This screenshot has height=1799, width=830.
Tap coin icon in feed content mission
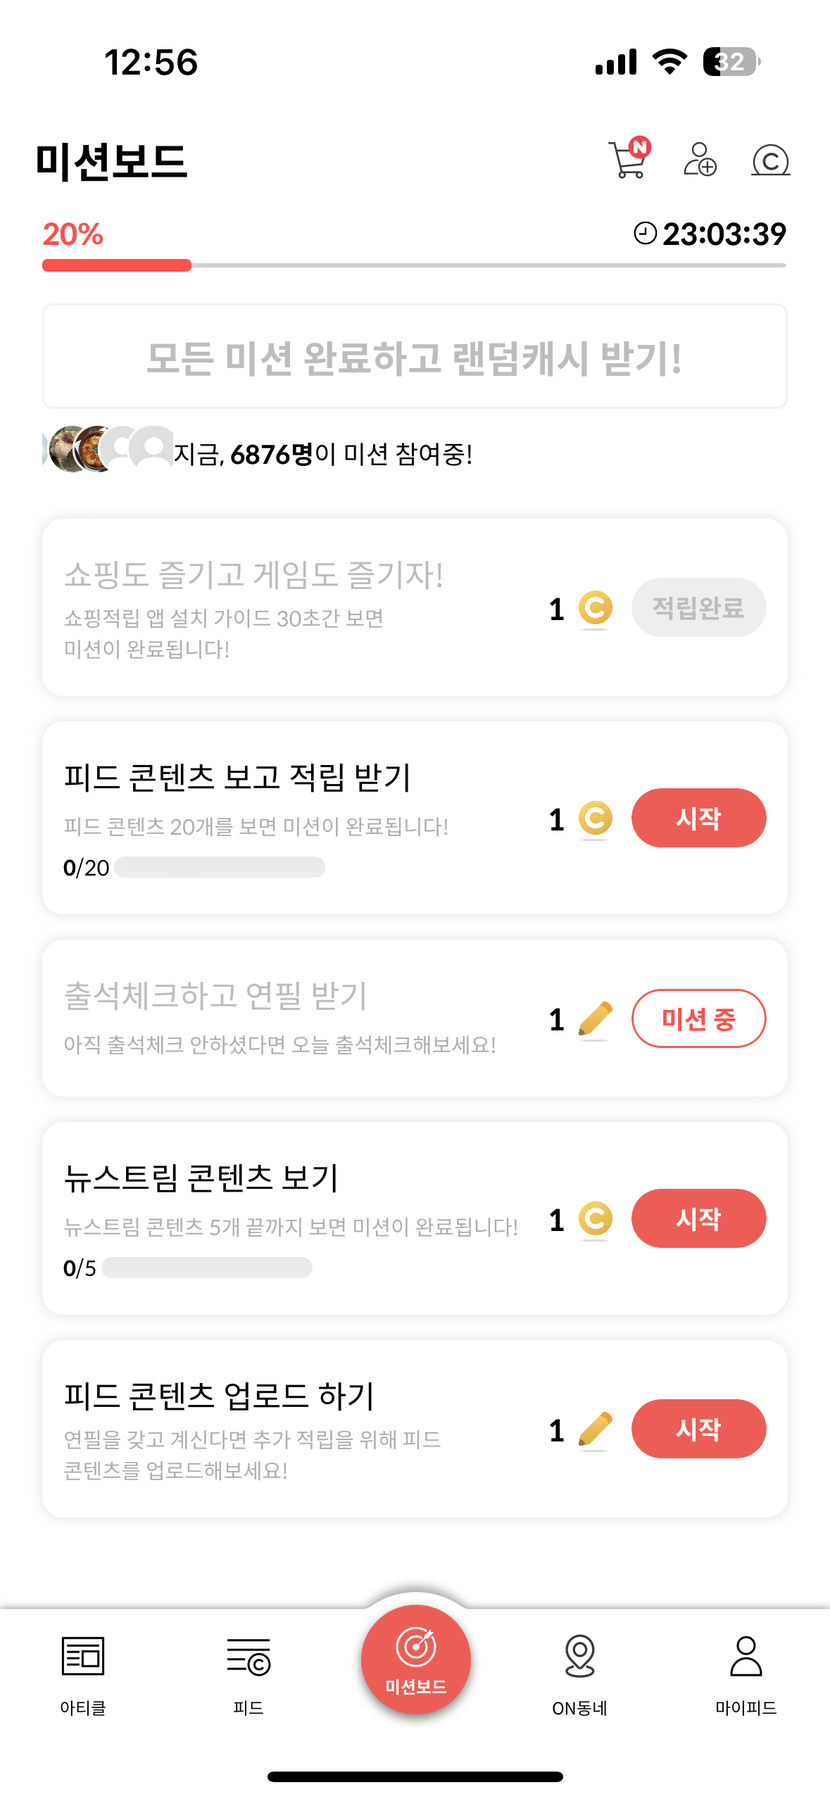click(x=595, y=819)
